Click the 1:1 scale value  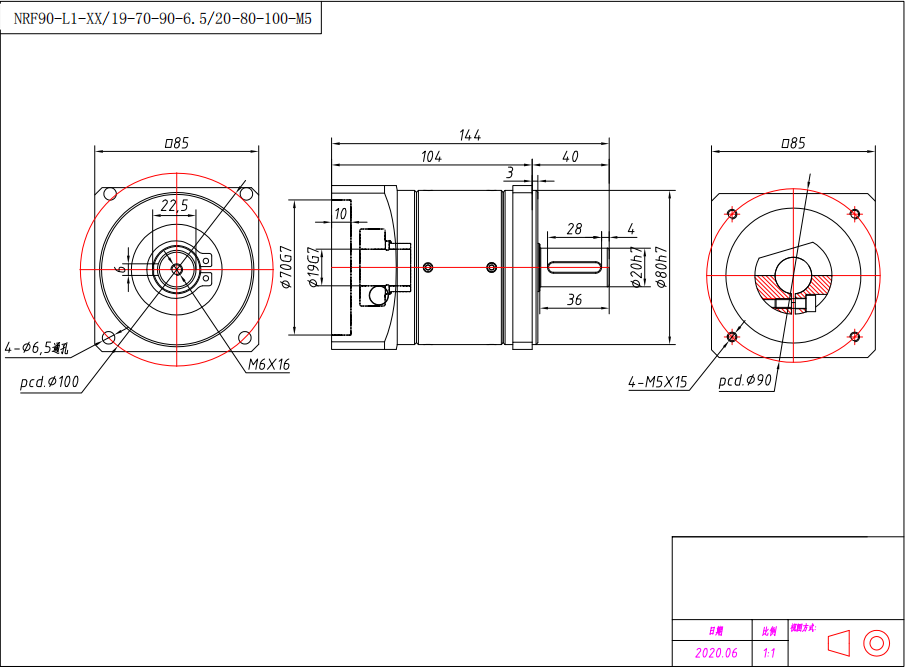click(x=769, y=653)
